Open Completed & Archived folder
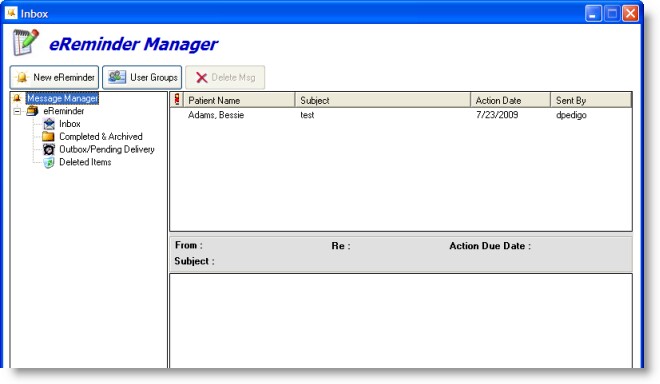The height and width of the screenshot is (384, 660). [101, 136]
